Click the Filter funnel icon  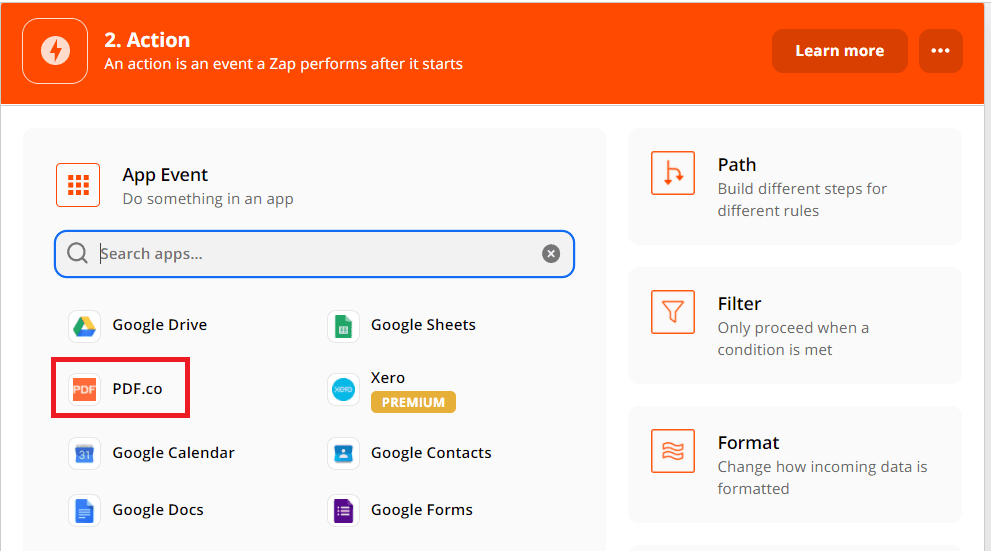pyautogui.click(x=672, y=312)
